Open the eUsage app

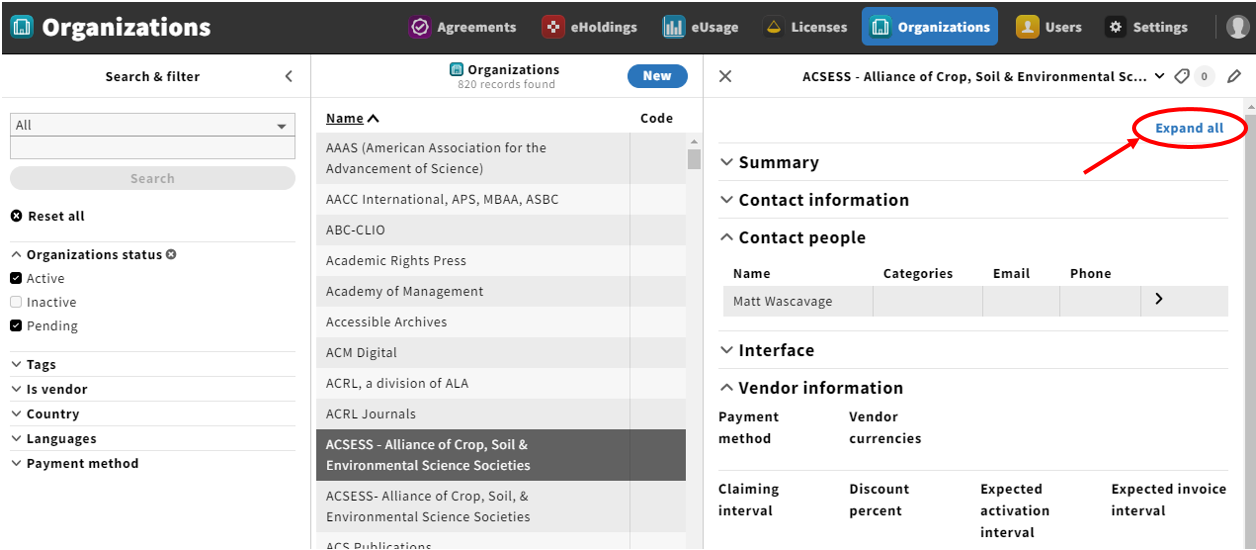[x=700, y=27]
